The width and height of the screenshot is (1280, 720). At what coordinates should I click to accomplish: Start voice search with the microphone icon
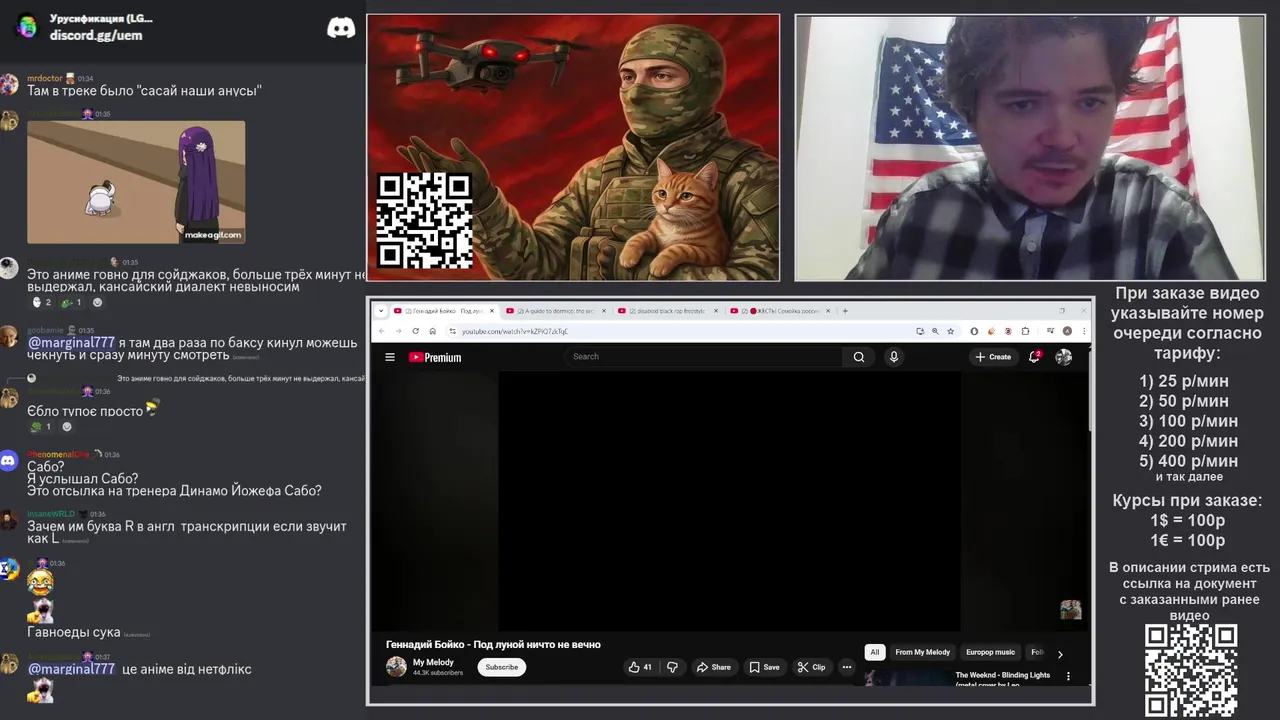pos(894,357)
